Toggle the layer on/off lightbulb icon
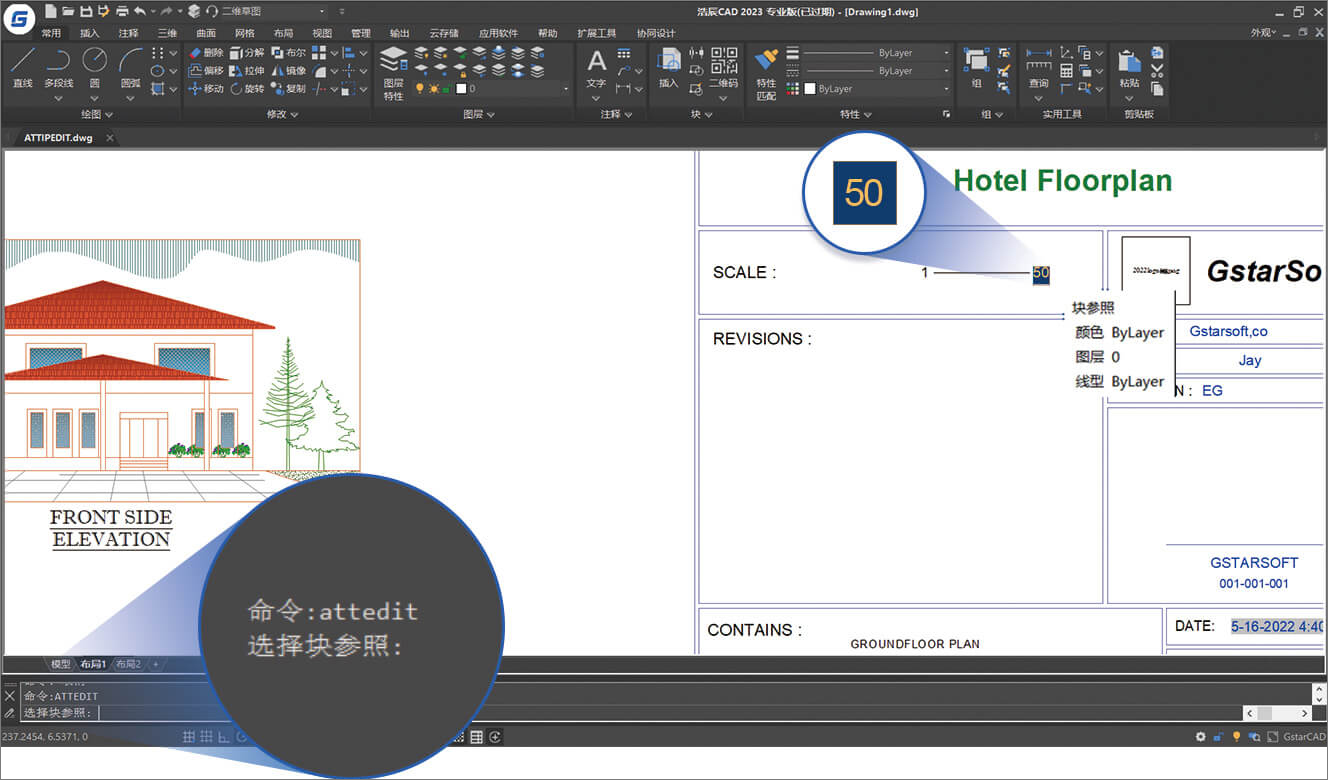Image resolution: width=1328 pixels, height=780 pixels. tap(420, 89)
